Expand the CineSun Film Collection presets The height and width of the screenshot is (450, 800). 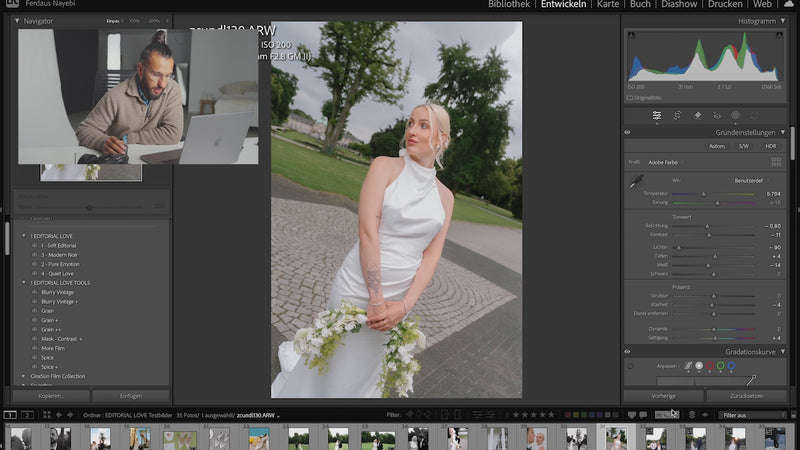[x=24, y=376]
